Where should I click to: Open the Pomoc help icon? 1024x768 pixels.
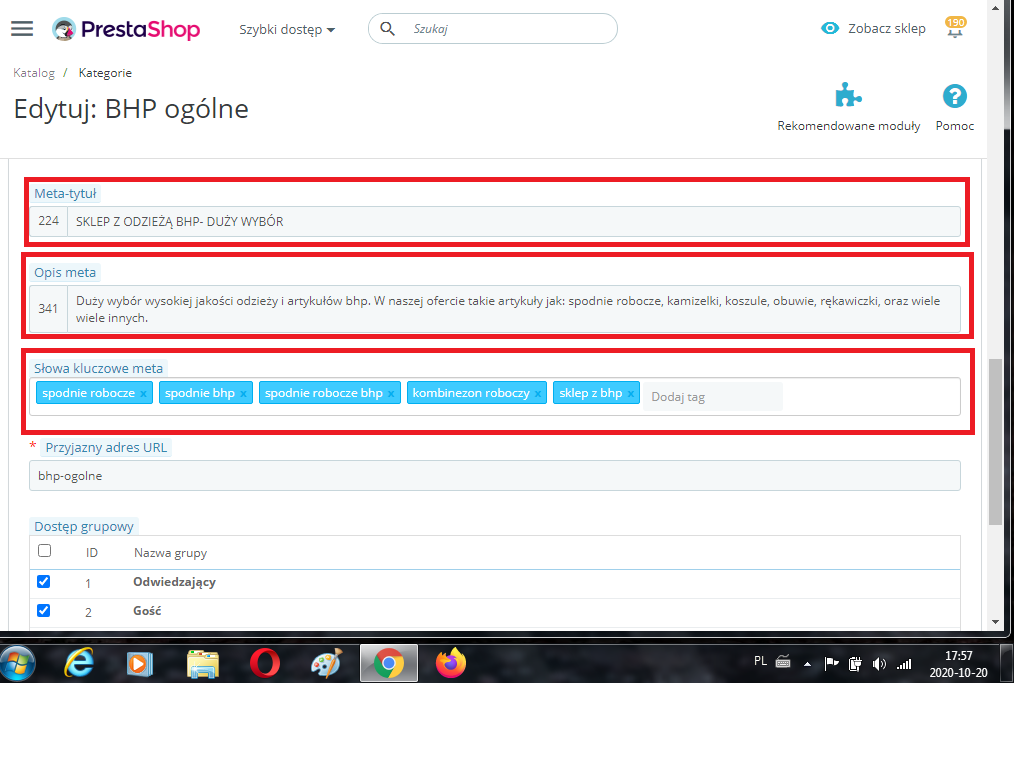tap(954, 97)
